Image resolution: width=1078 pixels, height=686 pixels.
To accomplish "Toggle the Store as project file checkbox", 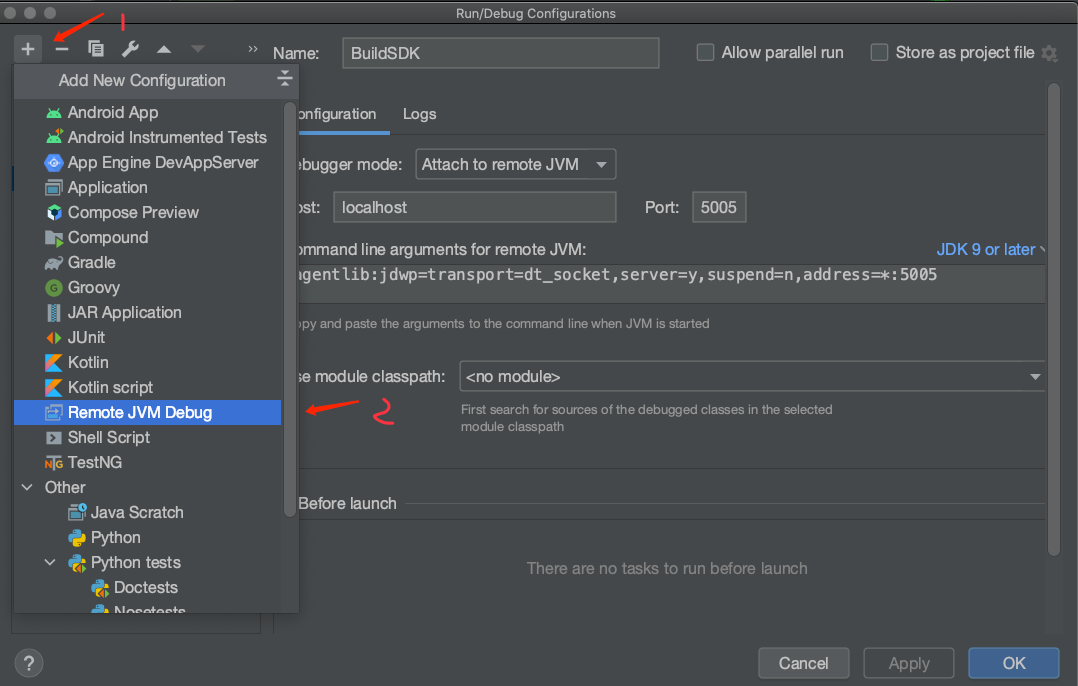I will pyautogui.click(x=879, y=53).
